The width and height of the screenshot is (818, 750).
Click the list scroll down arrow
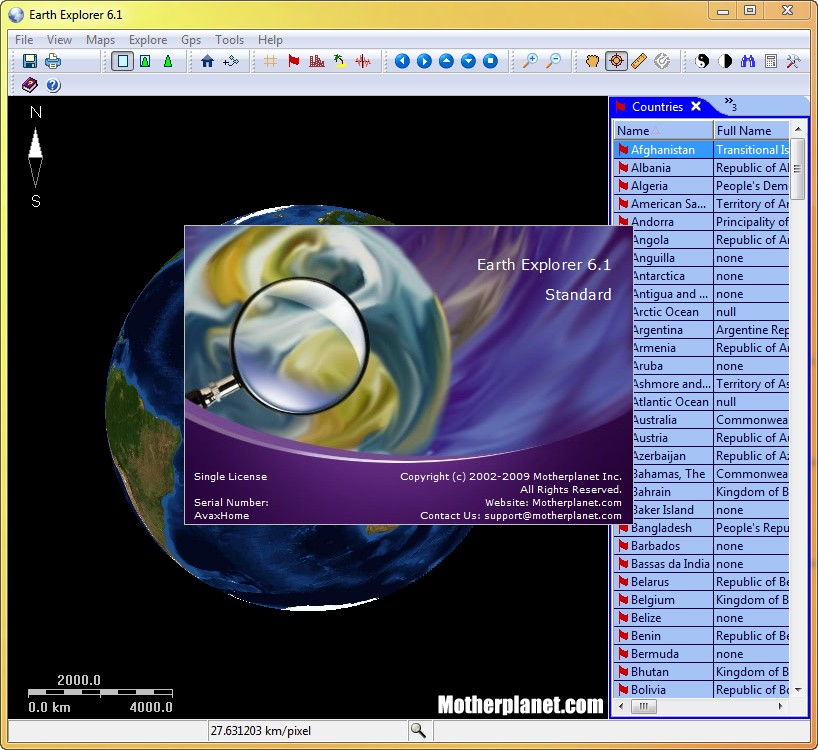[x=798, y=690]
